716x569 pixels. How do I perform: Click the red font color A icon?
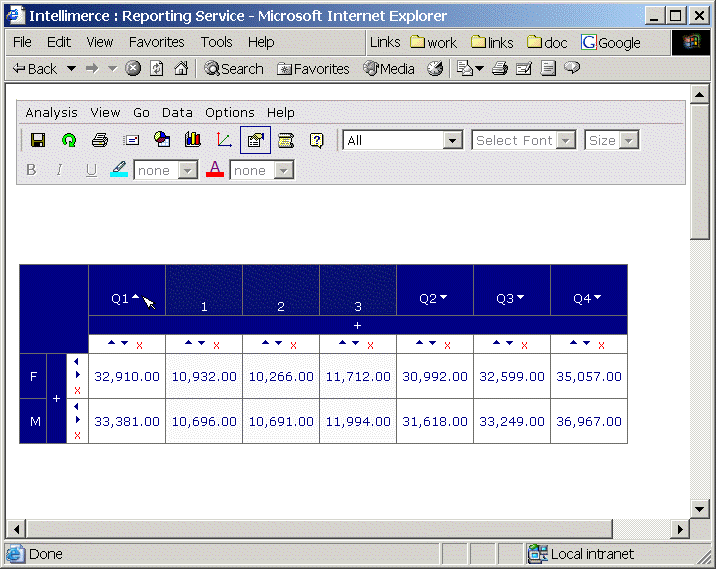point(215,169)
